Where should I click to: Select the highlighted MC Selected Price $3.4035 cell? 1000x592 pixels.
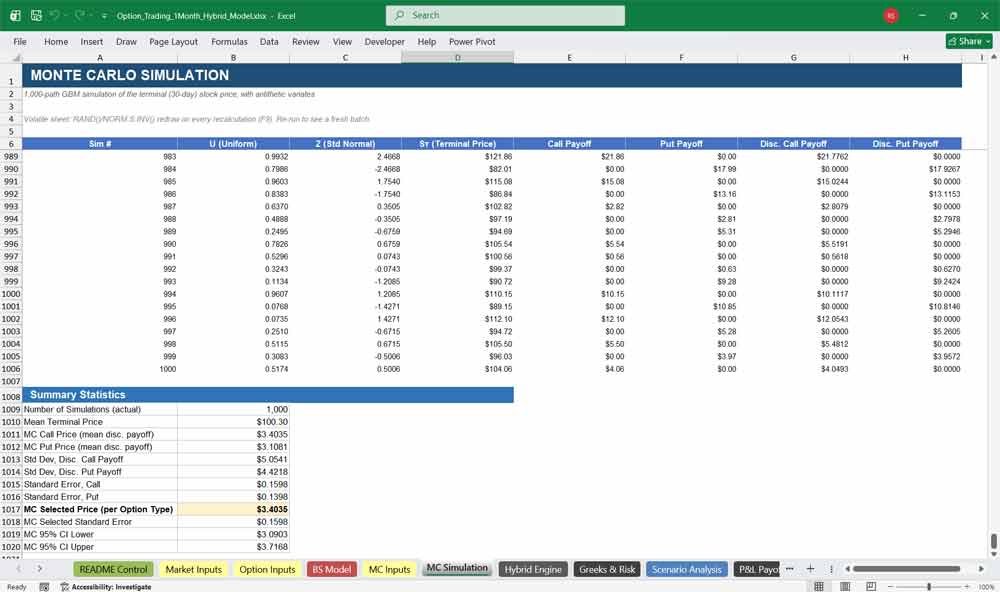click(233, 510)
